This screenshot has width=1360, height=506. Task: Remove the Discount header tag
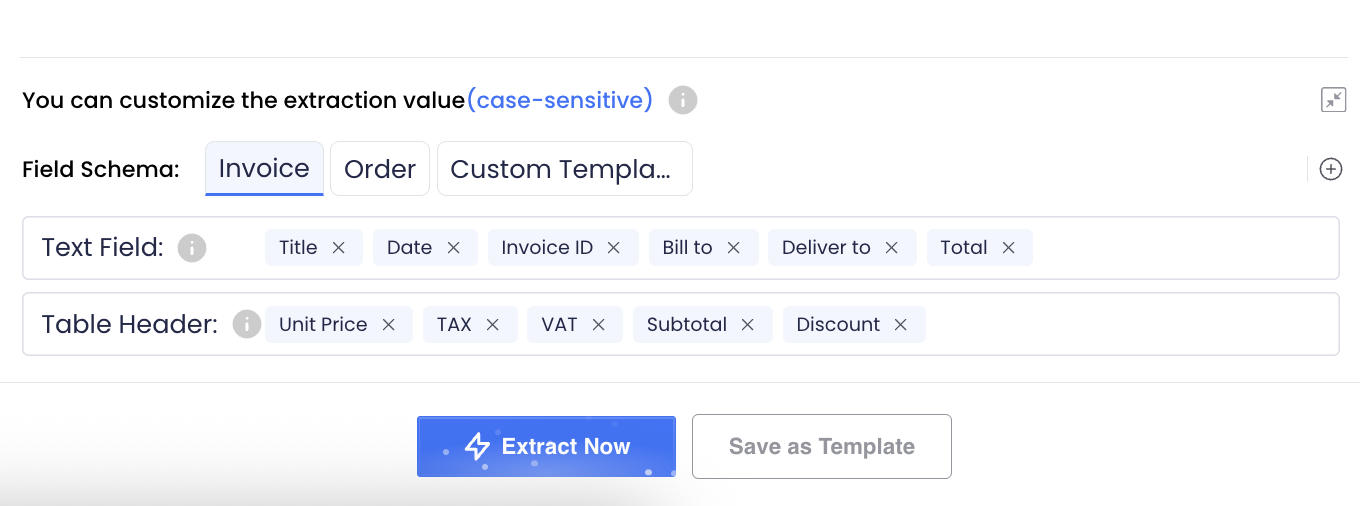pyautogui.click(x=901, y=325)
